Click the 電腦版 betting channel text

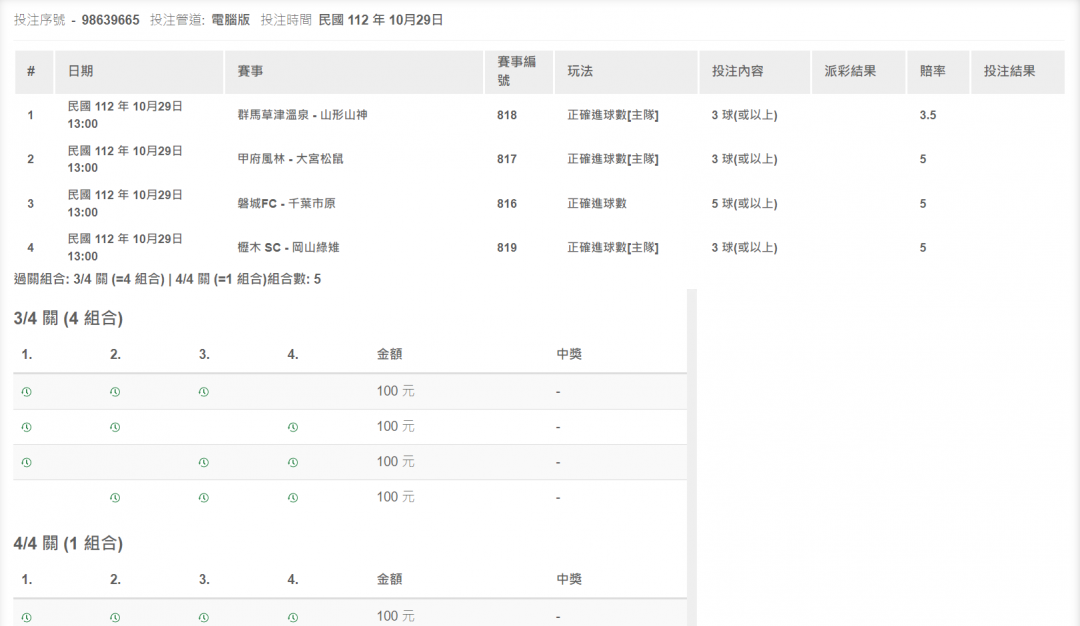(230, 20)
